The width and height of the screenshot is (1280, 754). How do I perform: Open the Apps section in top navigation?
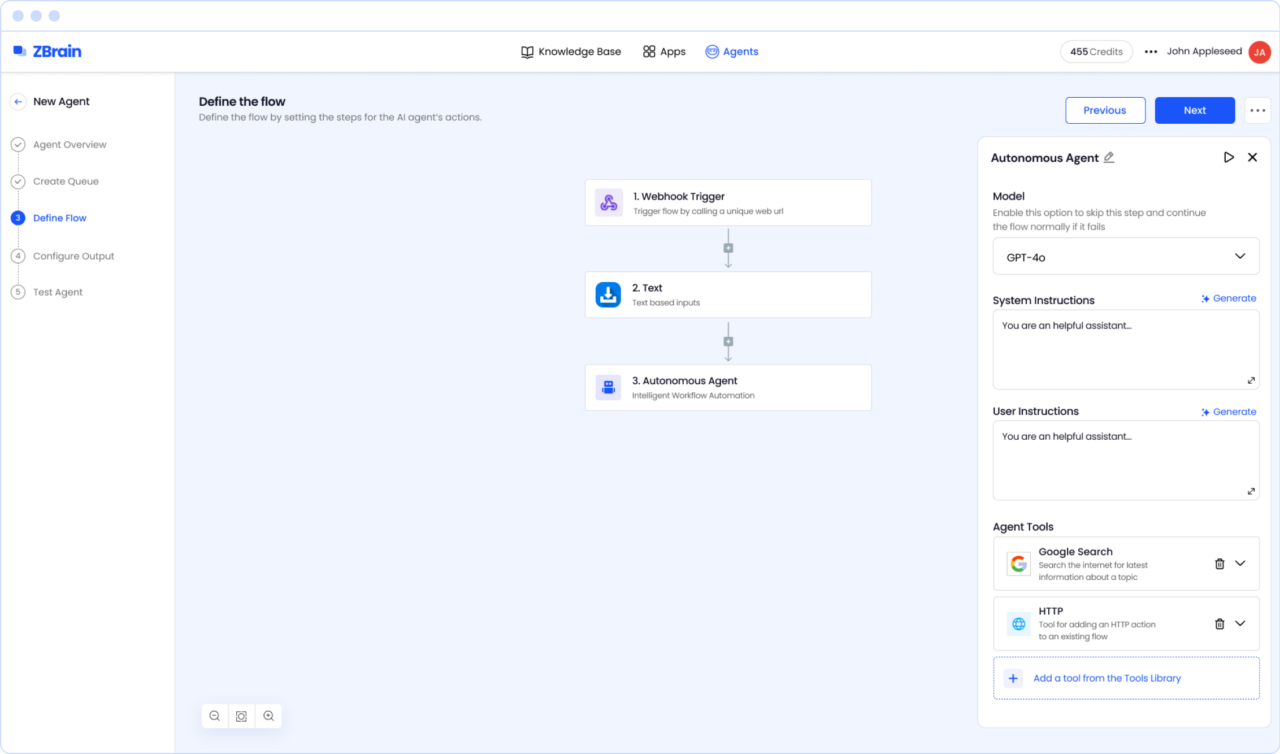[663, 51]
